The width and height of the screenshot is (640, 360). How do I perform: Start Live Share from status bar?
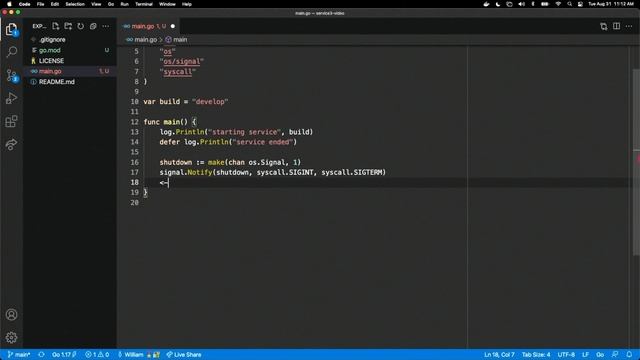coord(184,355)
